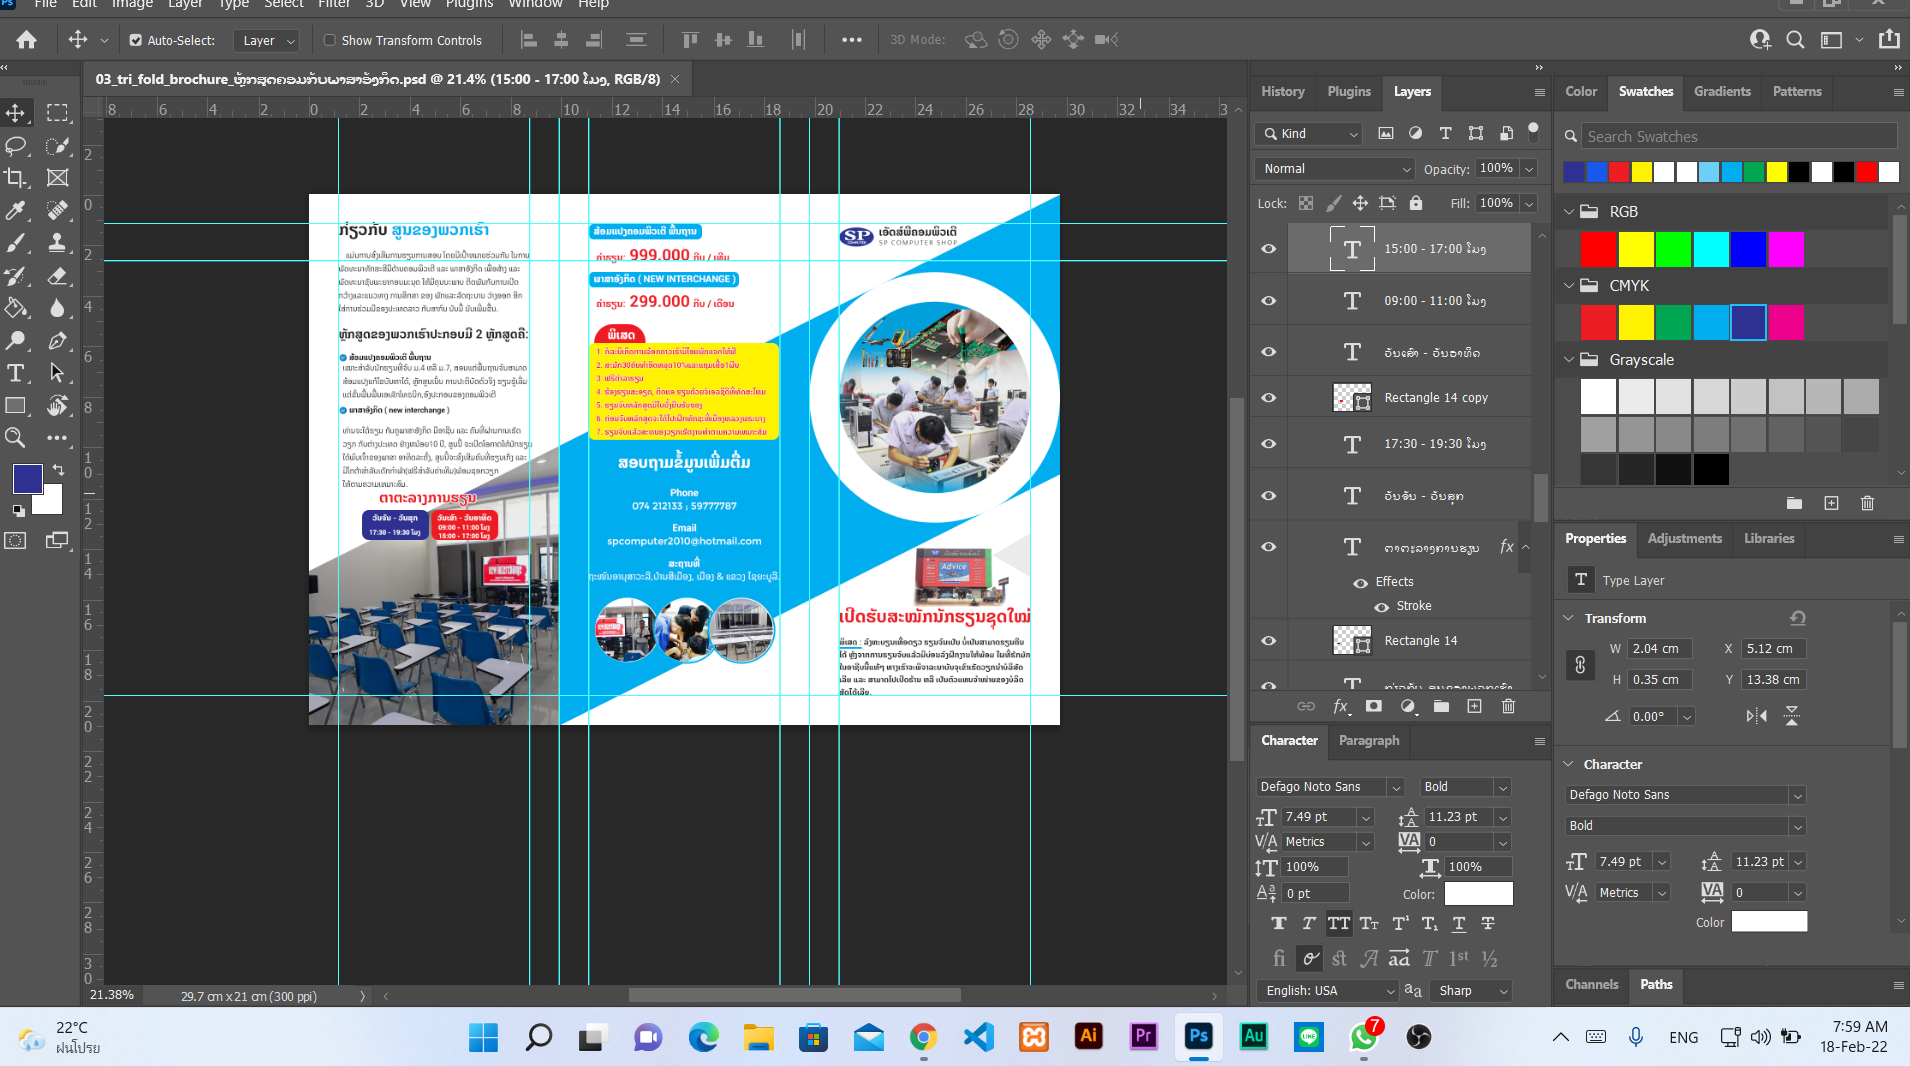
Task: Open the Filter menu
Action: [x=334, y=5]
